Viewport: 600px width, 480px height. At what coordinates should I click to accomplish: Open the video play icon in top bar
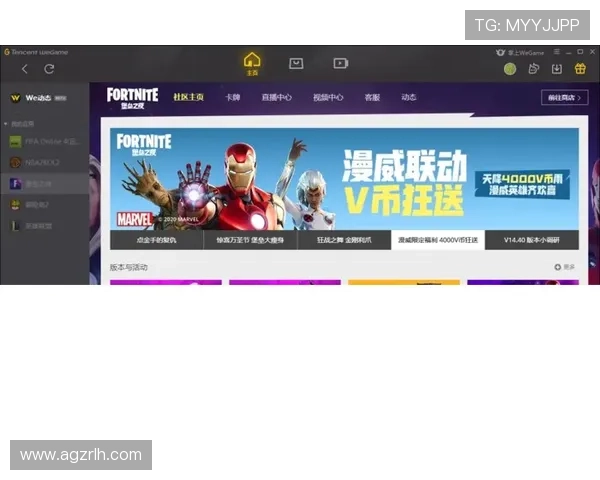coord(341,63)
